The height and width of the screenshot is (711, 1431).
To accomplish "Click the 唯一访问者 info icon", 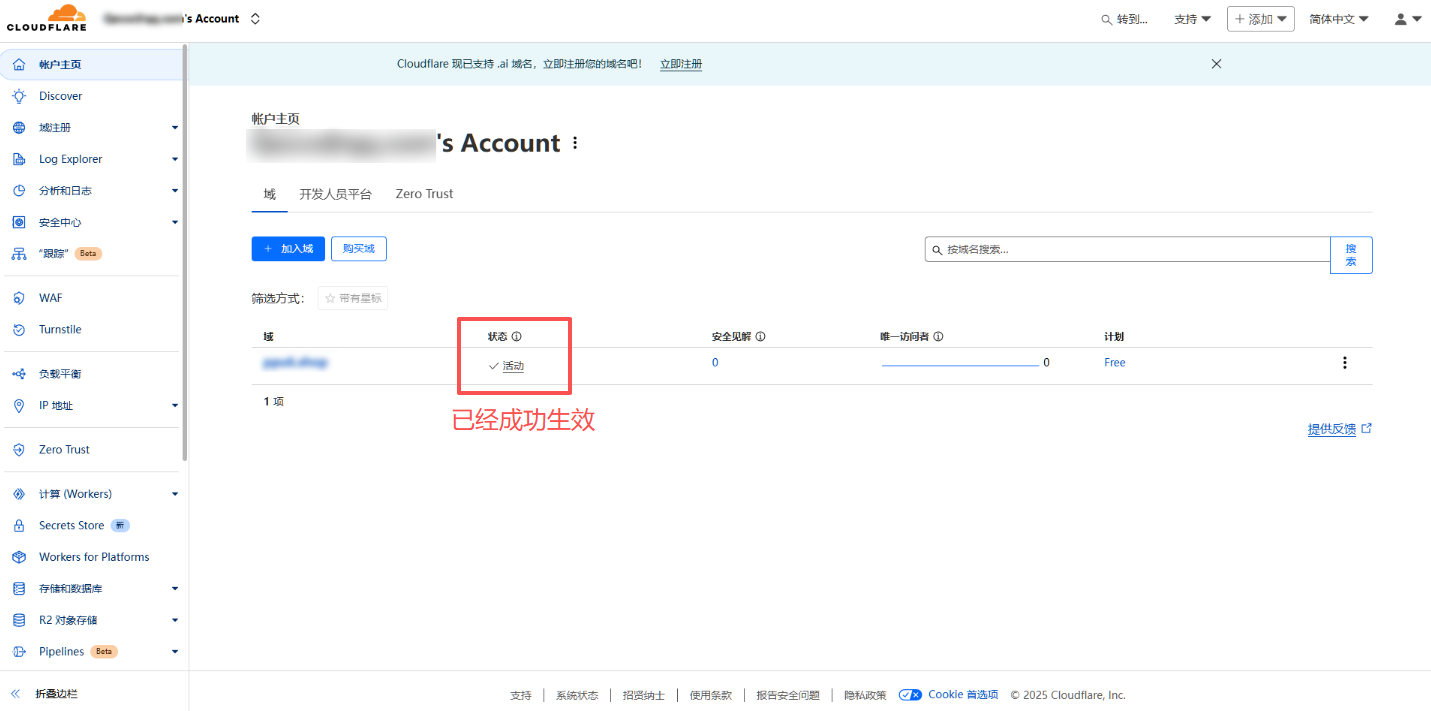I will [x=939, y=337].
